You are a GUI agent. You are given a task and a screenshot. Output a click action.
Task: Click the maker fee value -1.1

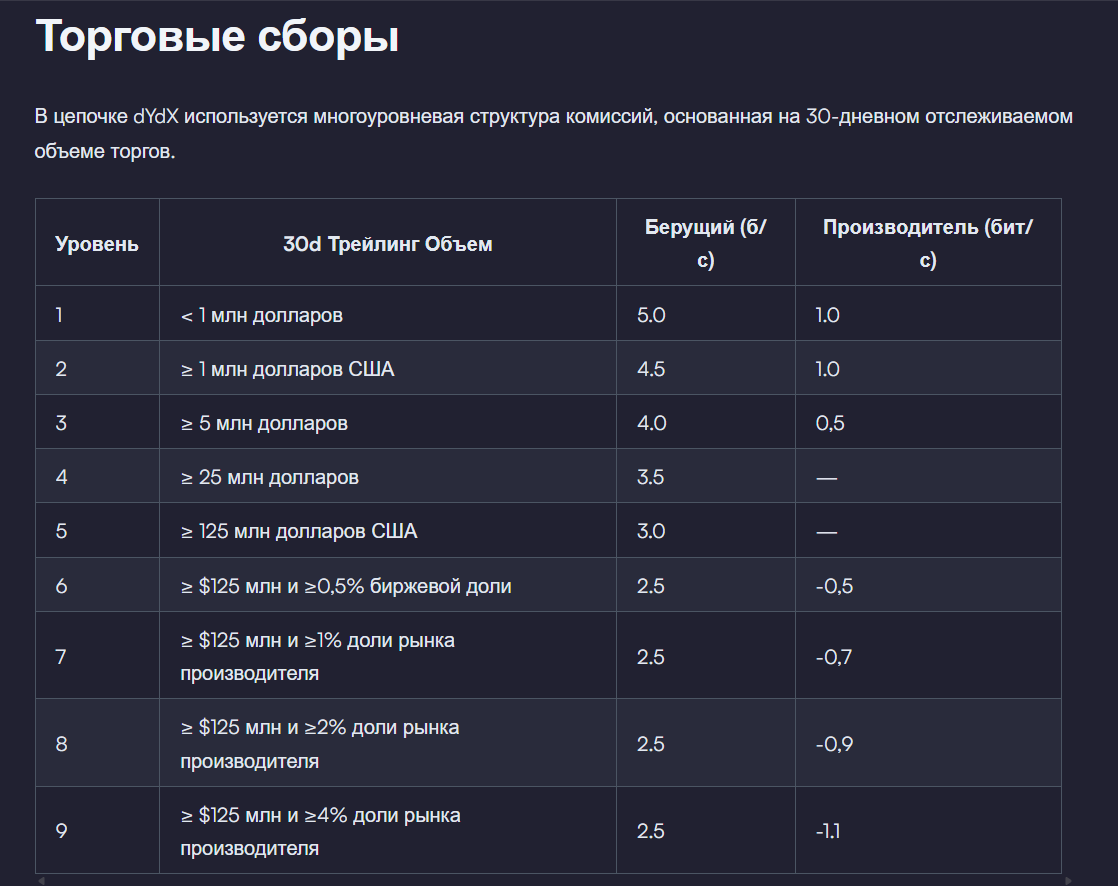tap(828, 831)
